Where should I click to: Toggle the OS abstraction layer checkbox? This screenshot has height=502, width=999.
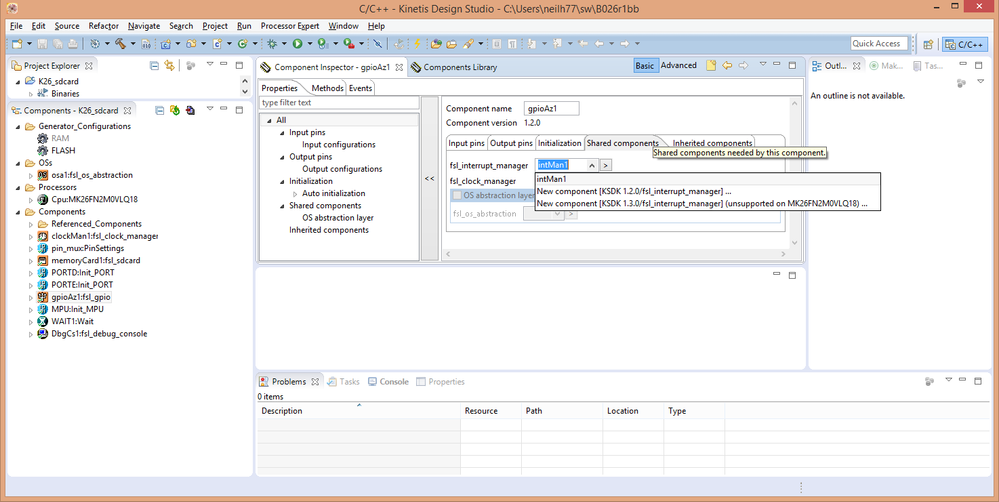pos(457,196)
